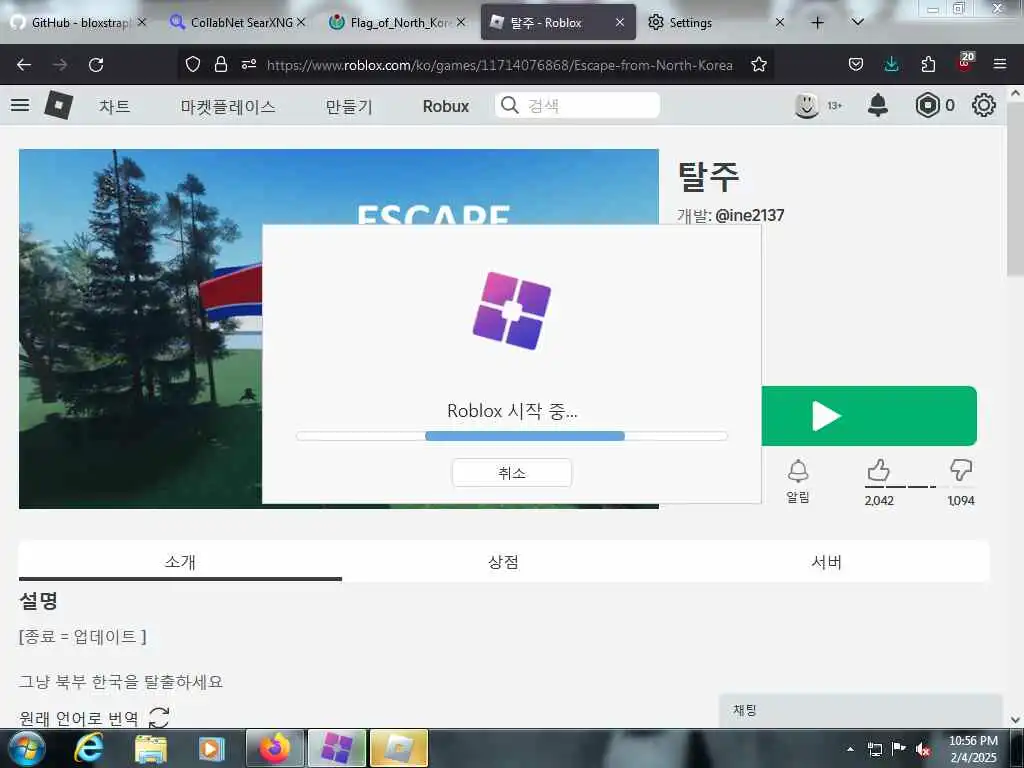Open Windows Explorer folder in taskbar

150,748
